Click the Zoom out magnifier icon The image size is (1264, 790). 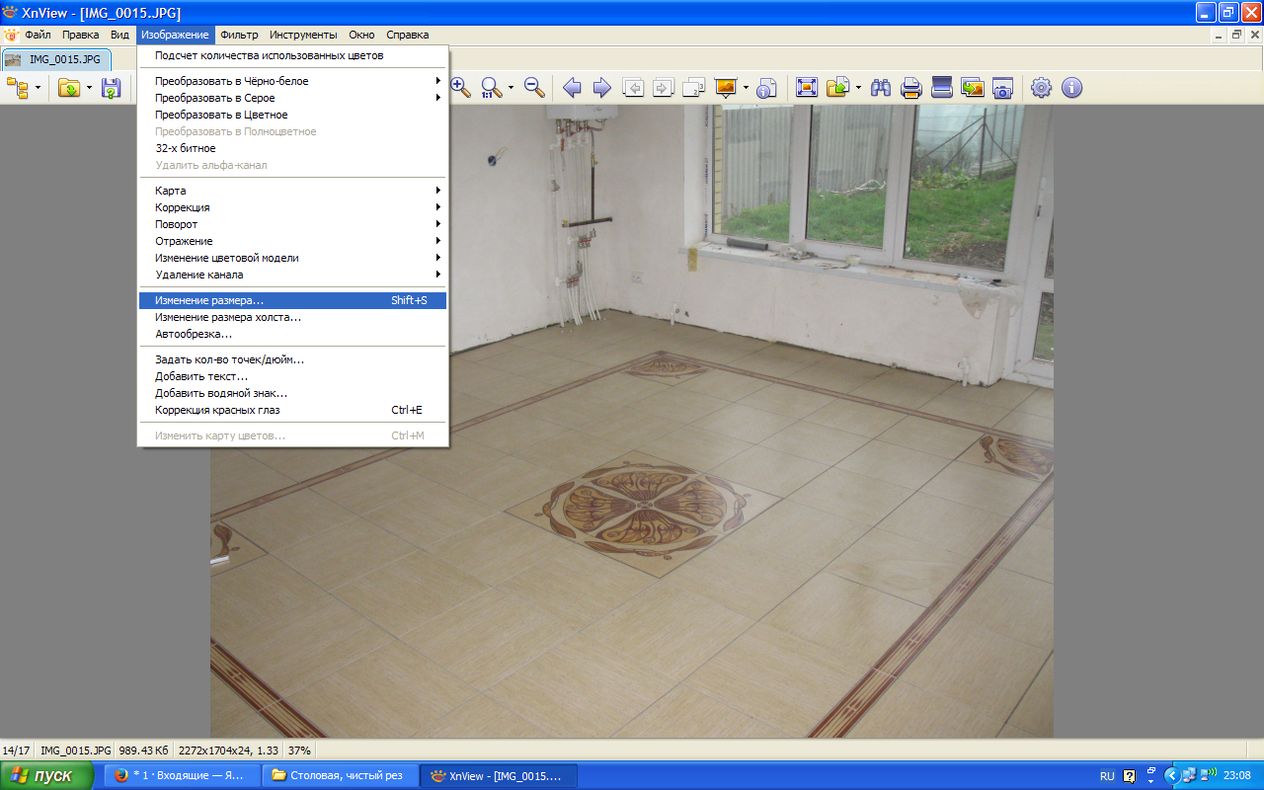pyautogui.click(x=534, y=88)
